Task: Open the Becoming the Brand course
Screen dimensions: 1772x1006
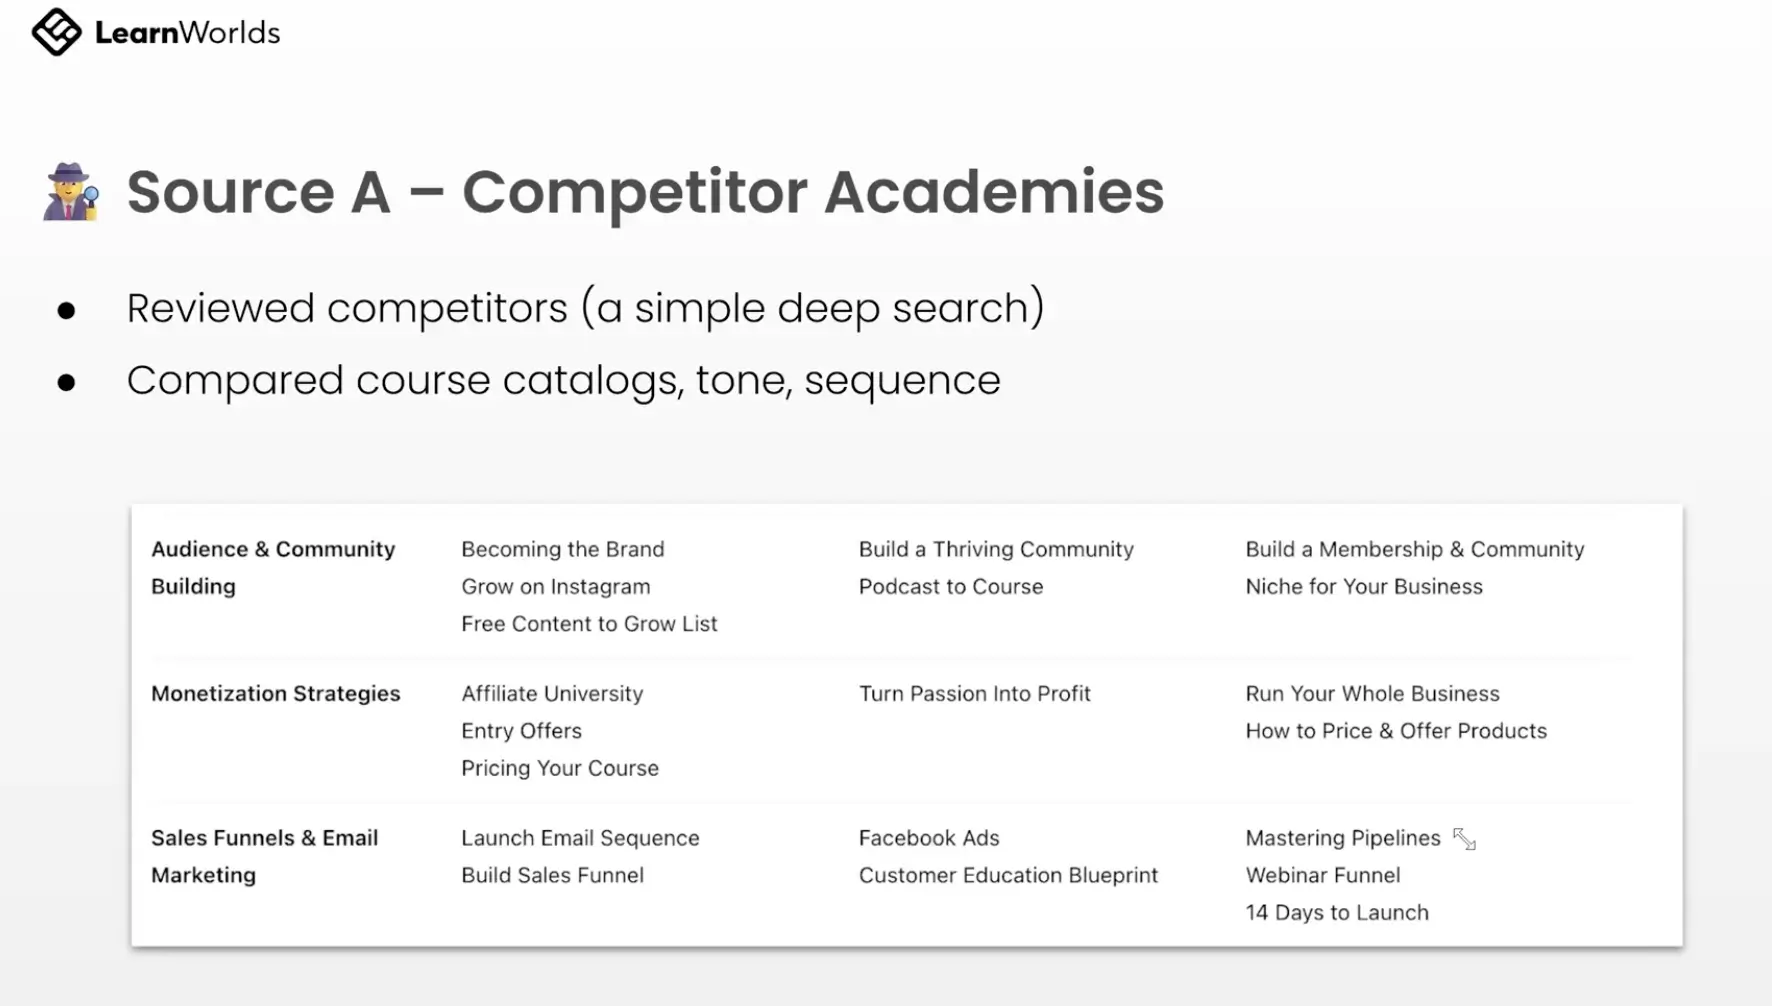Action: pyautogui.click(x=562, y=549)
